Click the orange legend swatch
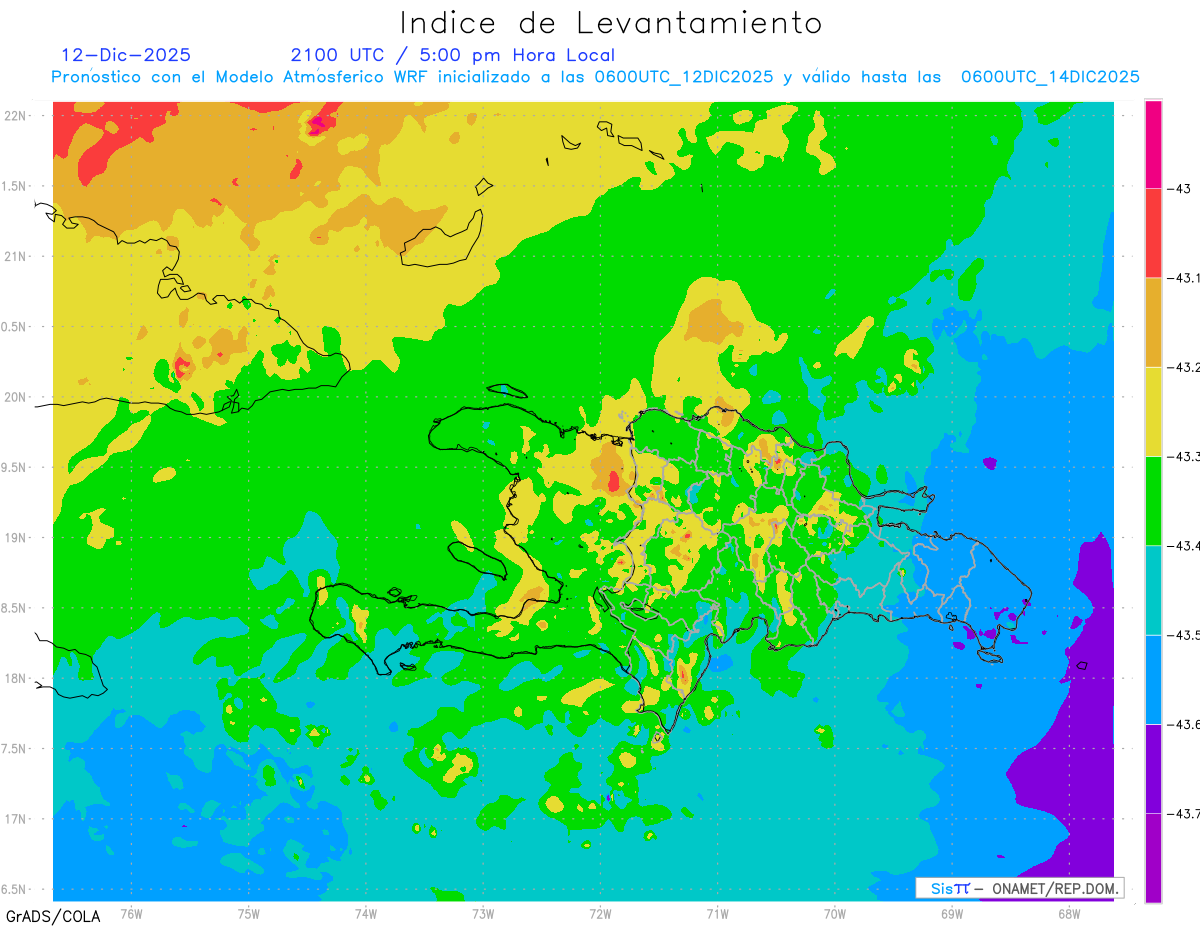The width and height of the screenshot is (1200, 927). (1153, 322)
